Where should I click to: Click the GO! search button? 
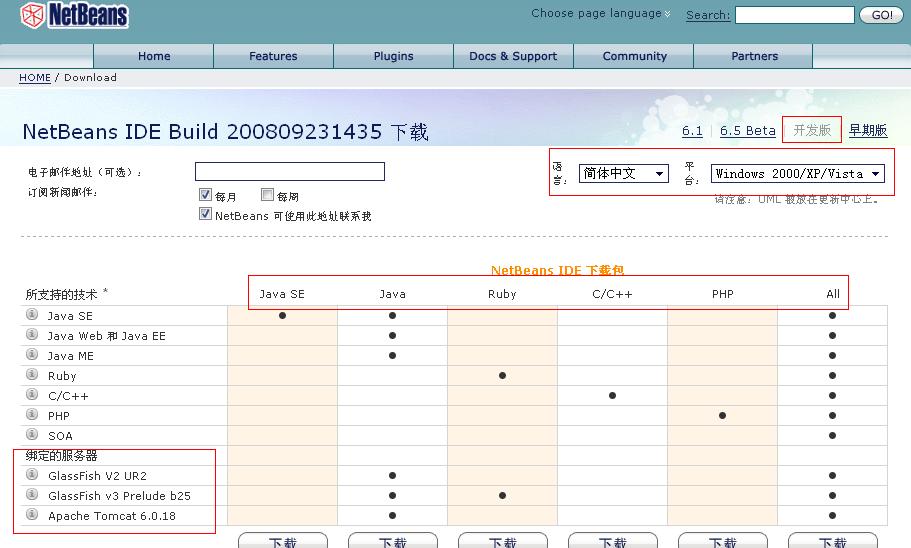pyautogui.click(x=881, y=15)
